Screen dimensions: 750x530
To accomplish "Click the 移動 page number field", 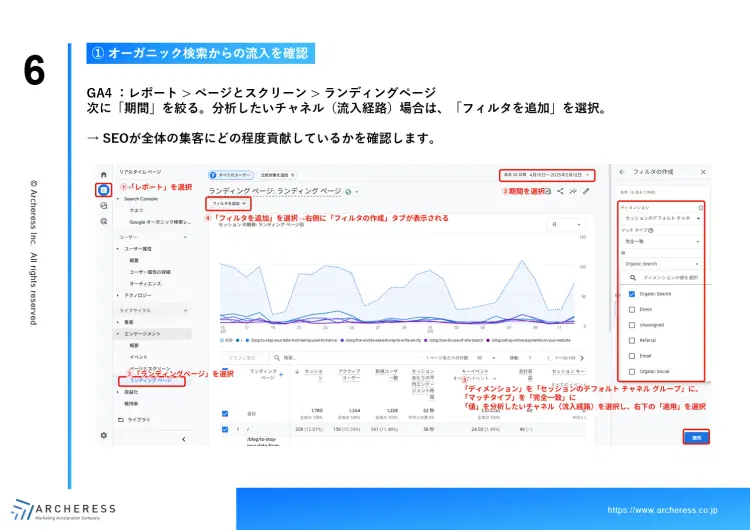I will (530, 358).
